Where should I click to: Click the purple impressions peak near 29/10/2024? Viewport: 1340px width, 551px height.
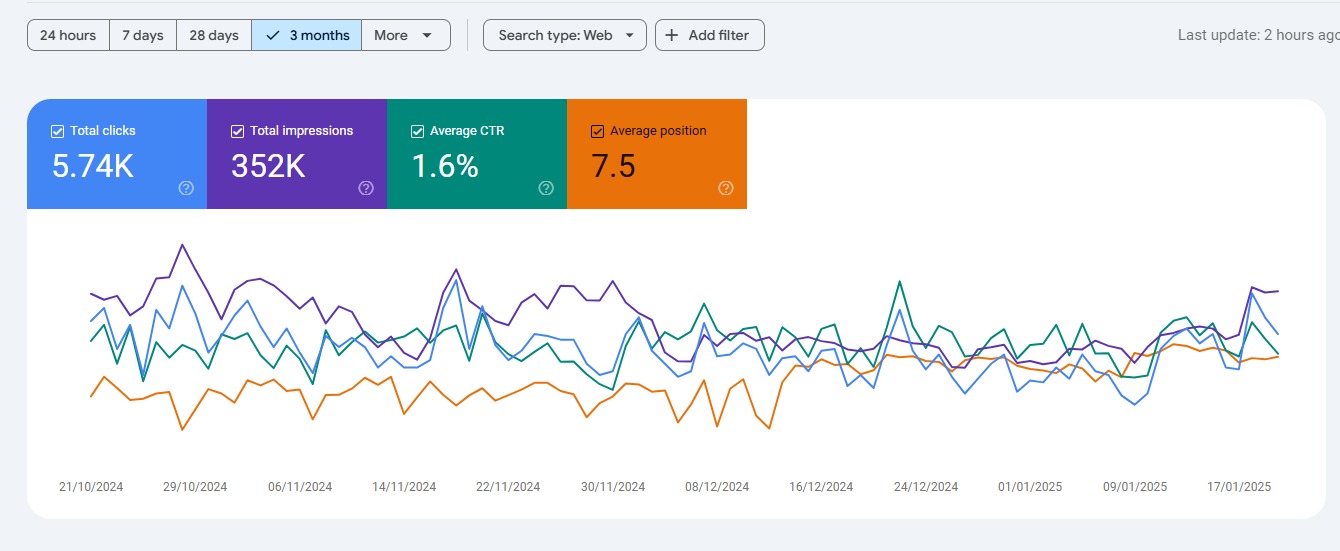182,244
